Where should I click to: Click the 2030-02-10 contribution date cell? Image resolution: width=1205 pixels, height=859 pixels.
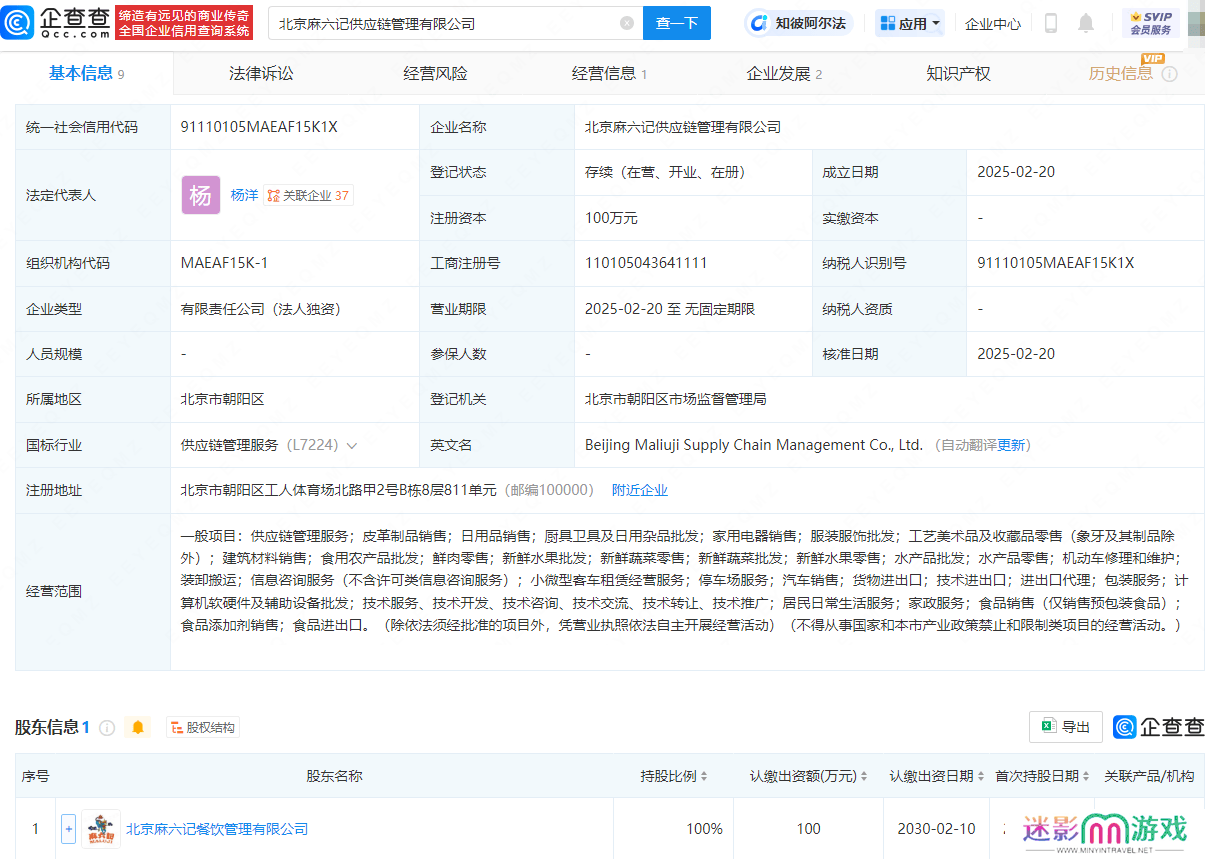(x=936, y=829)
